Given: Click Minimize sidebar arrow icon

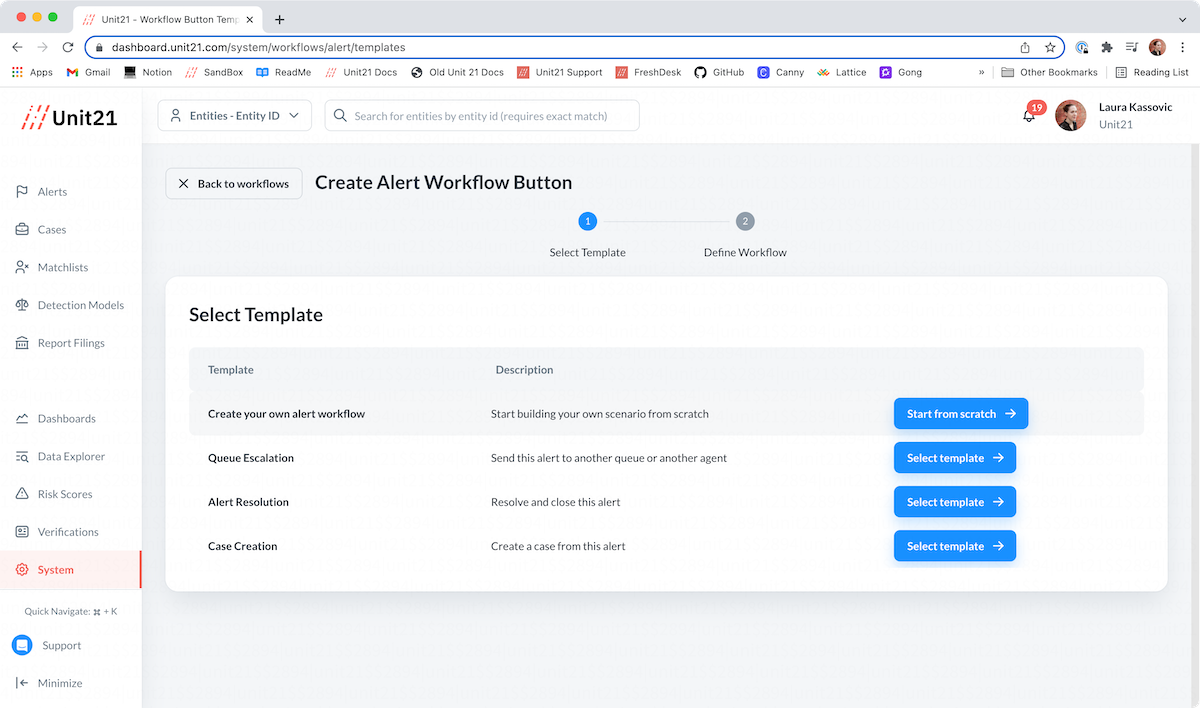Looking at the screenshot, I should (22, 683).
